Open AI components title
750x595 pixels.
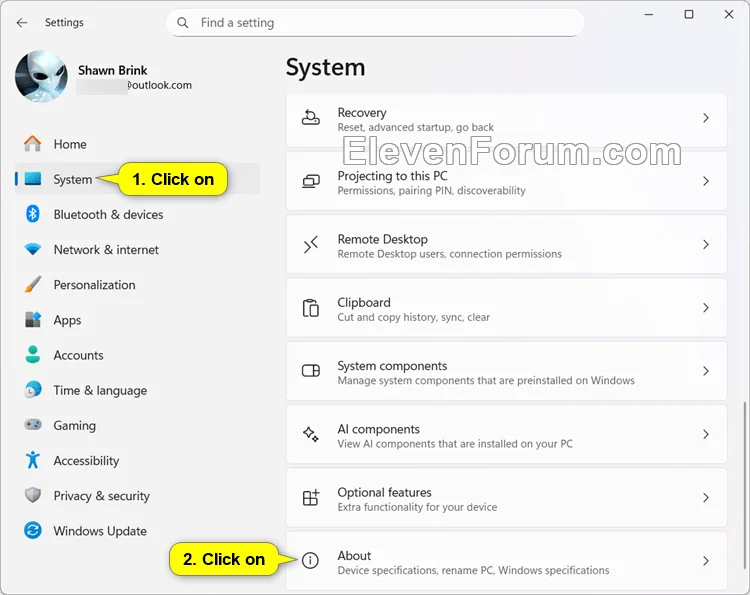click(378, 429)
